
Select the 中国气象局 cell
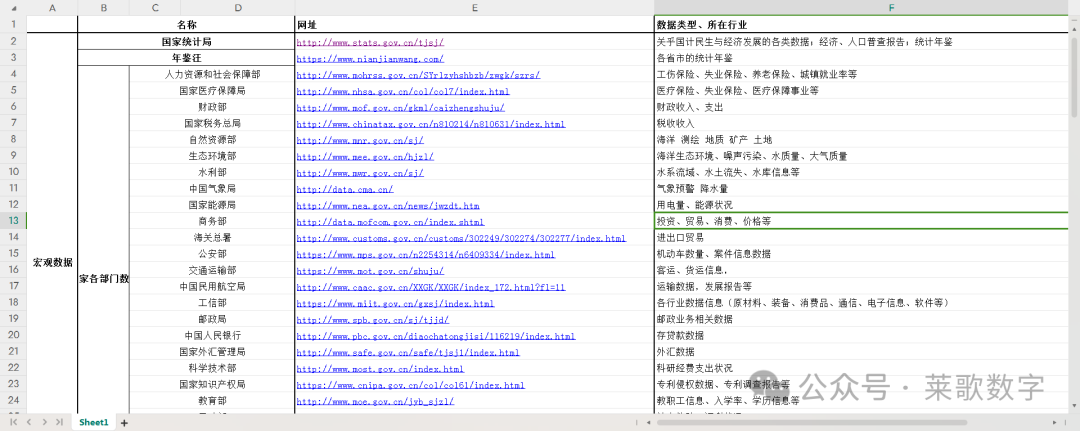(212, 189)
